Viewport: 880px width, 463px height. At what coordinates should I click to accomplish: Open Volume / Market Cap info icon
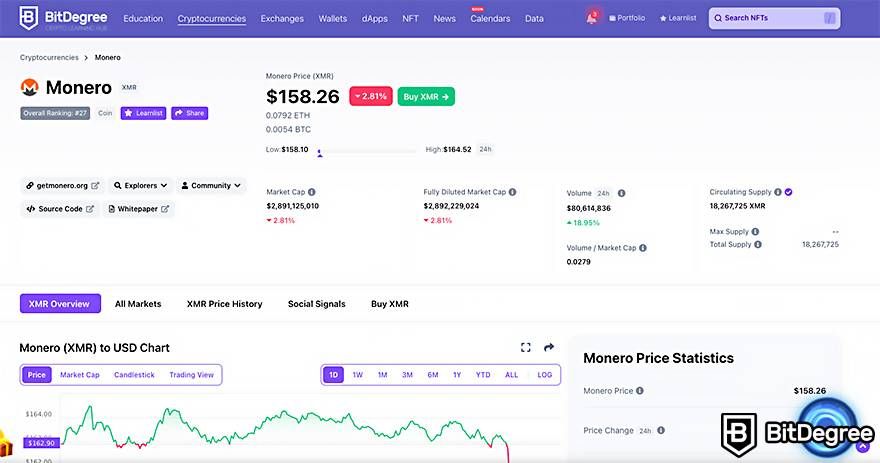click(x=643, y=248)
